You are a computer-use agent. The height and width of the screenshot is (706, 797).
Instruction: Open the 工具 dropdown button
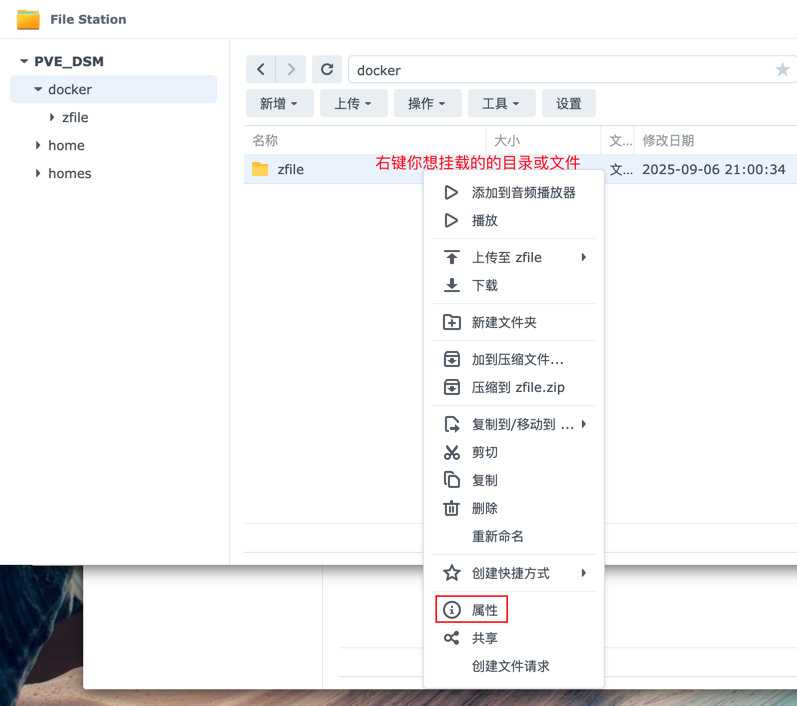(501, 103)
